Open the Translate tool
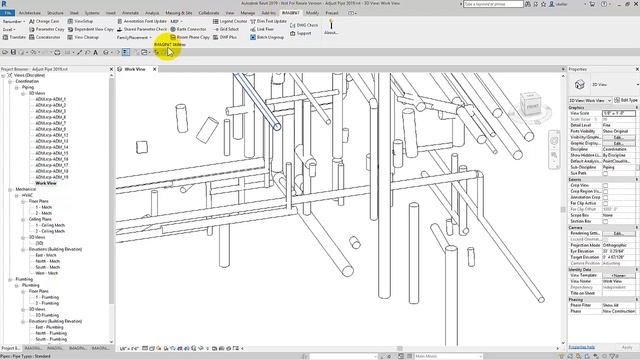Image resolution: width=640 pixels, height=360 pixels. point(14,37)
